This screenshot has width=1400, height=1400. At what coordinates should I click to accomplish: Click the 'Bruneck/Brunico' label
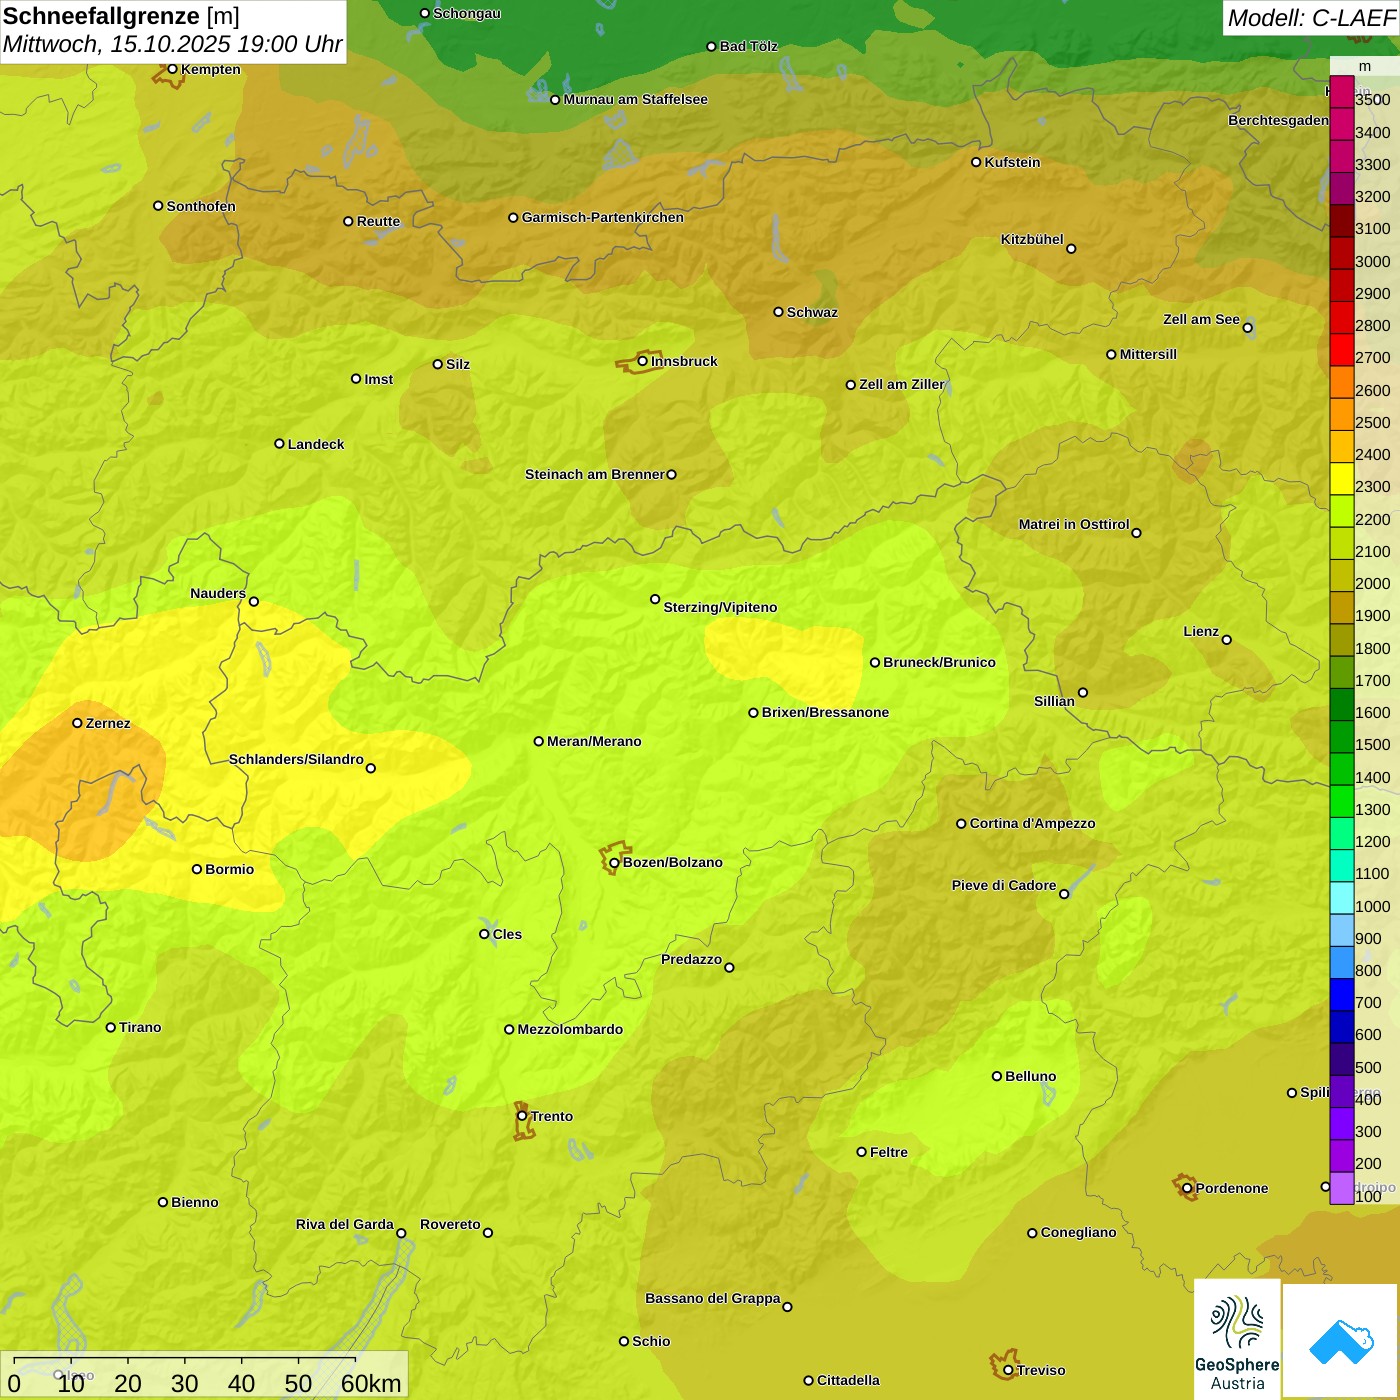click(x=939, y=662)
